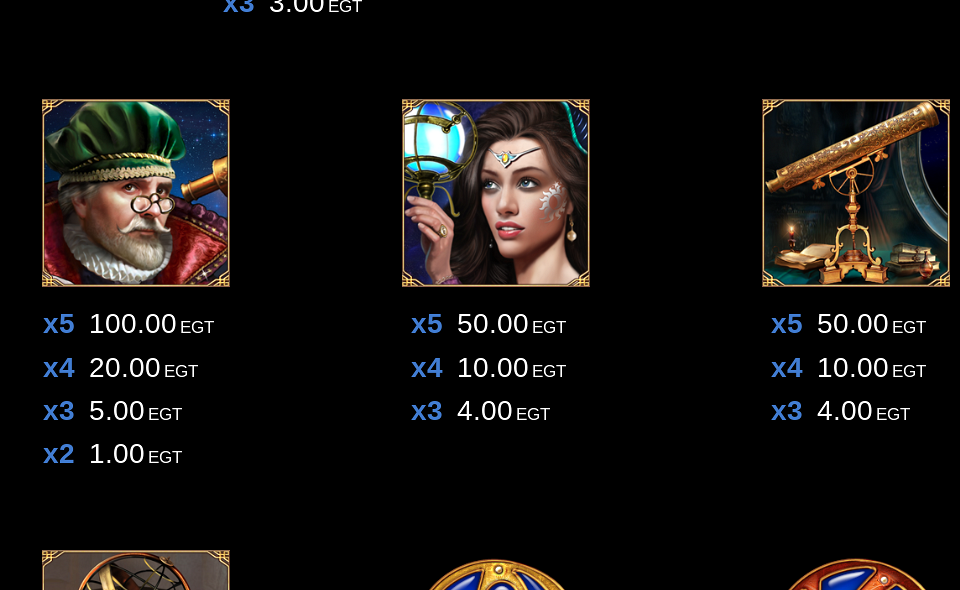Click the blue and orange medallion symbol at bottom right
The height and width of the screenshot is (590, 960).
pyautogui.click(x=855, y=575)
